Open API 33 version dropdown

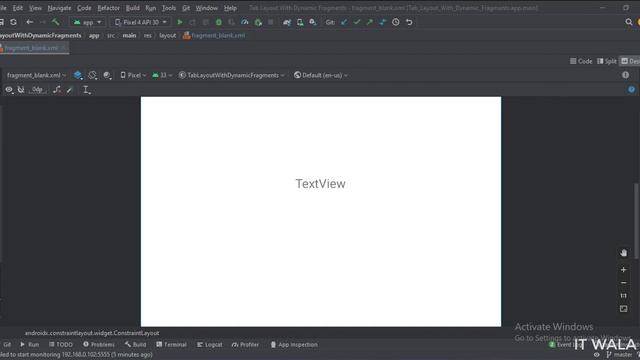[162, 75]
